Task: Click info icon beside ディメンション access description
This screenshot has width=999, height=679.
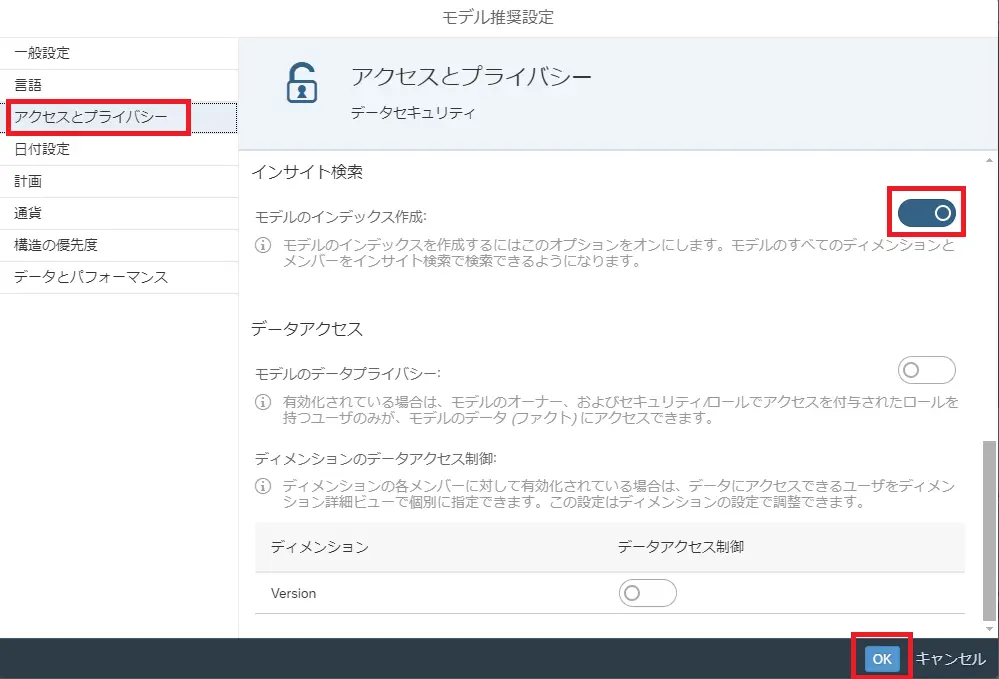Action: [263, 486]
